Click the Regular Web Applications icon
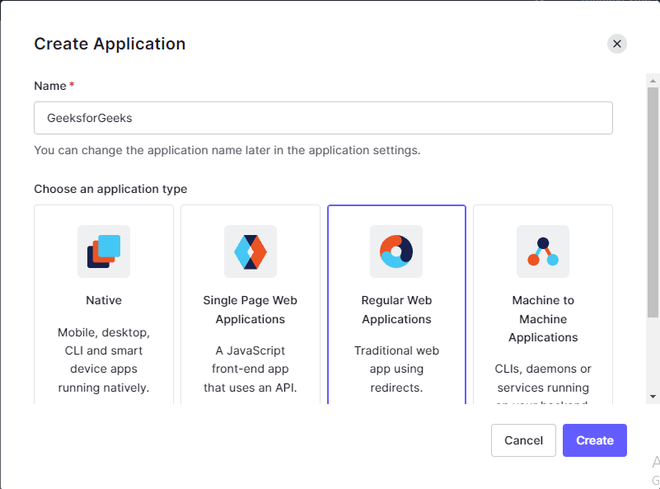Viewport: 660px width, 489px height. [x=396, y=251]
